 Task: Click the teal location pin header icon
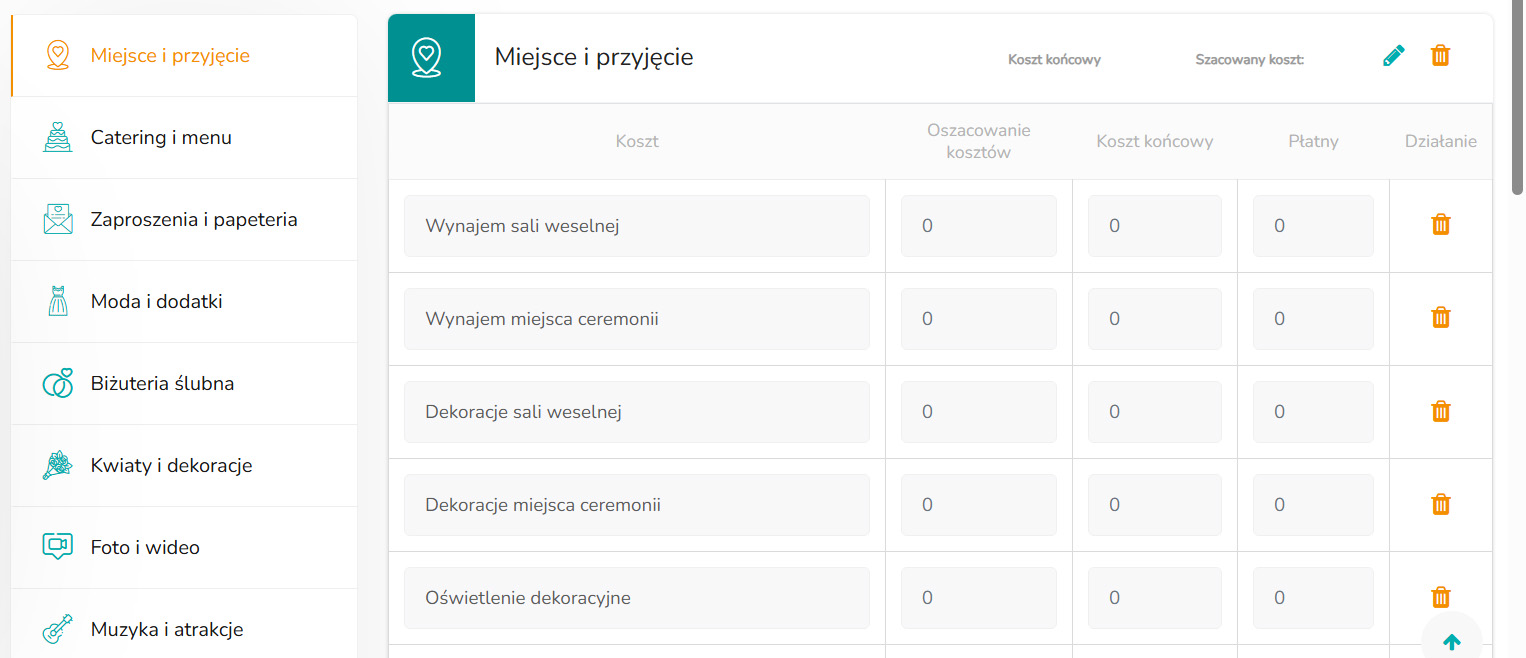[431, 58]
